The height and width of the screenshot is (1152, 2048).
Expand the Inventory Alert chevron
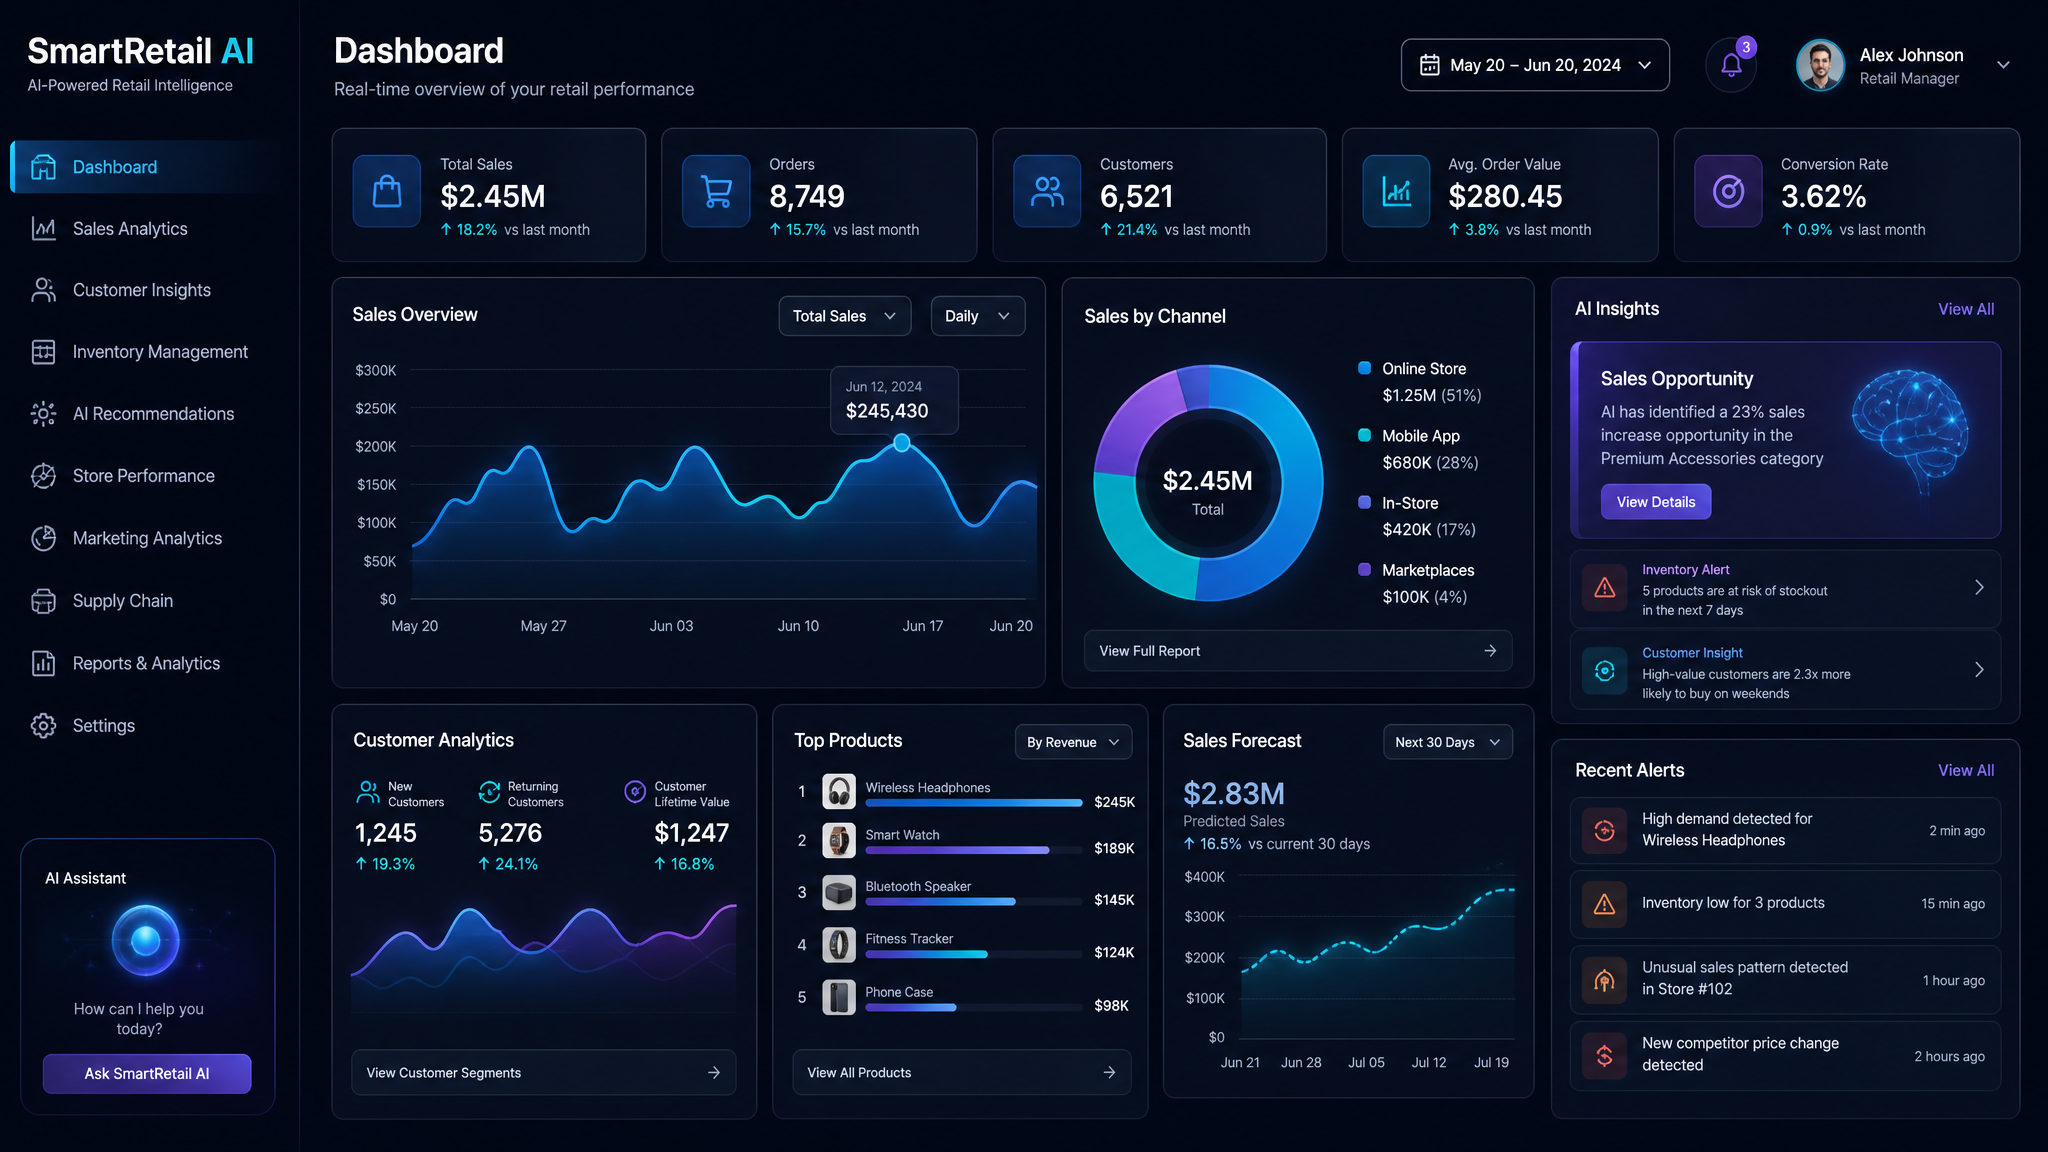[1979, 588]
